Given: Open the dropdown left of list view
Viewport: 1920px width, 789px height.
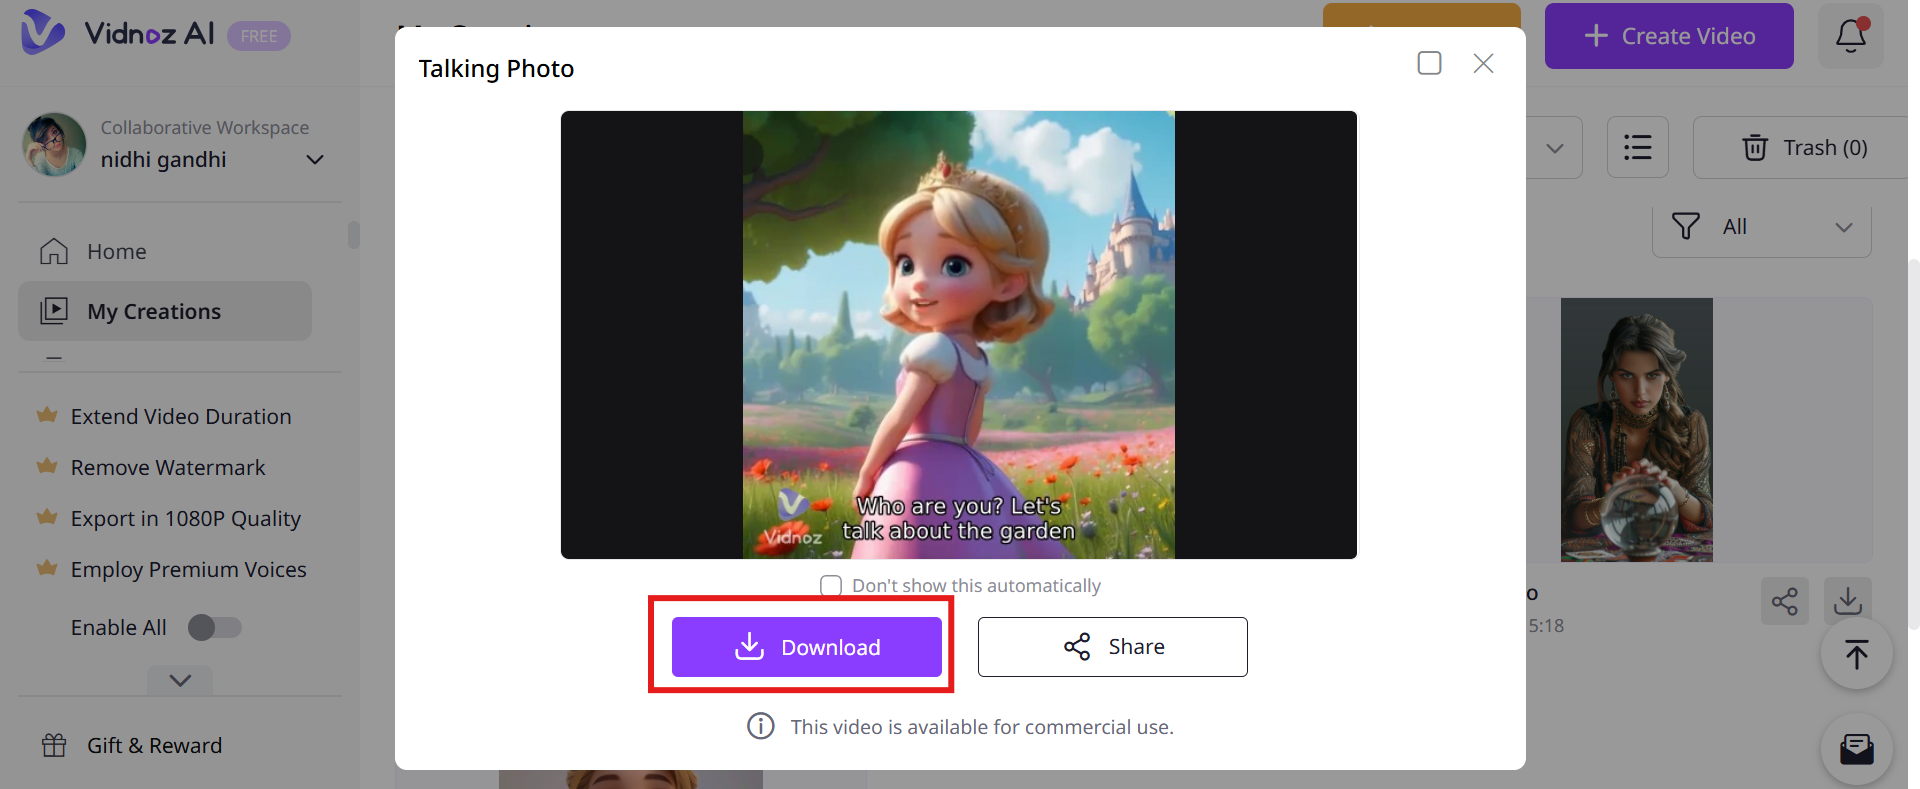Looking at the screenshot, I should pyautogui.click(x=1554, y=148).
